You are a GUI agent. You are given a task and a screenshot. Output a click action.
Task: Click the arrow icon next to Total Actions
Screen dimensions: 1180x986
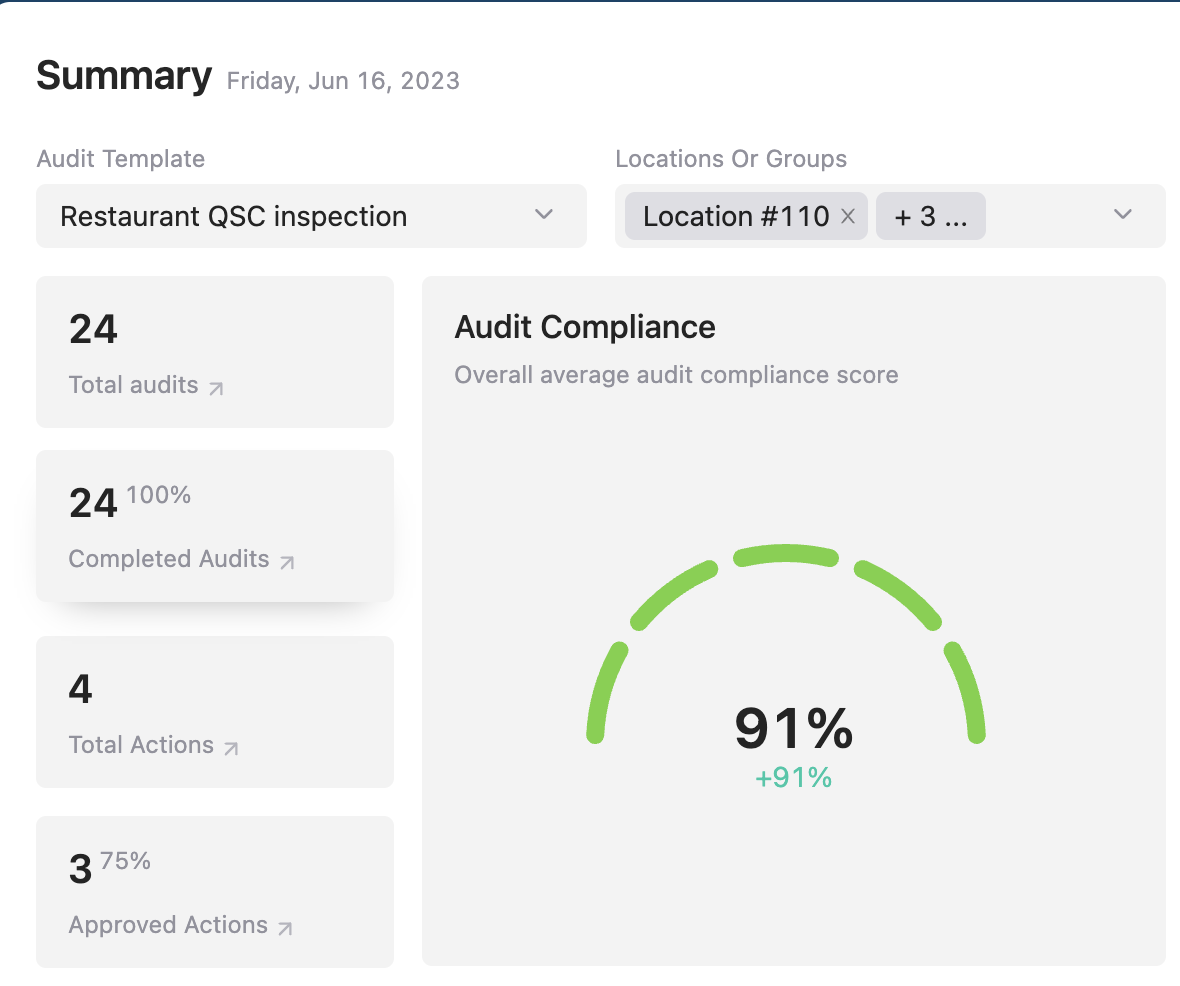tap(231, 748)
